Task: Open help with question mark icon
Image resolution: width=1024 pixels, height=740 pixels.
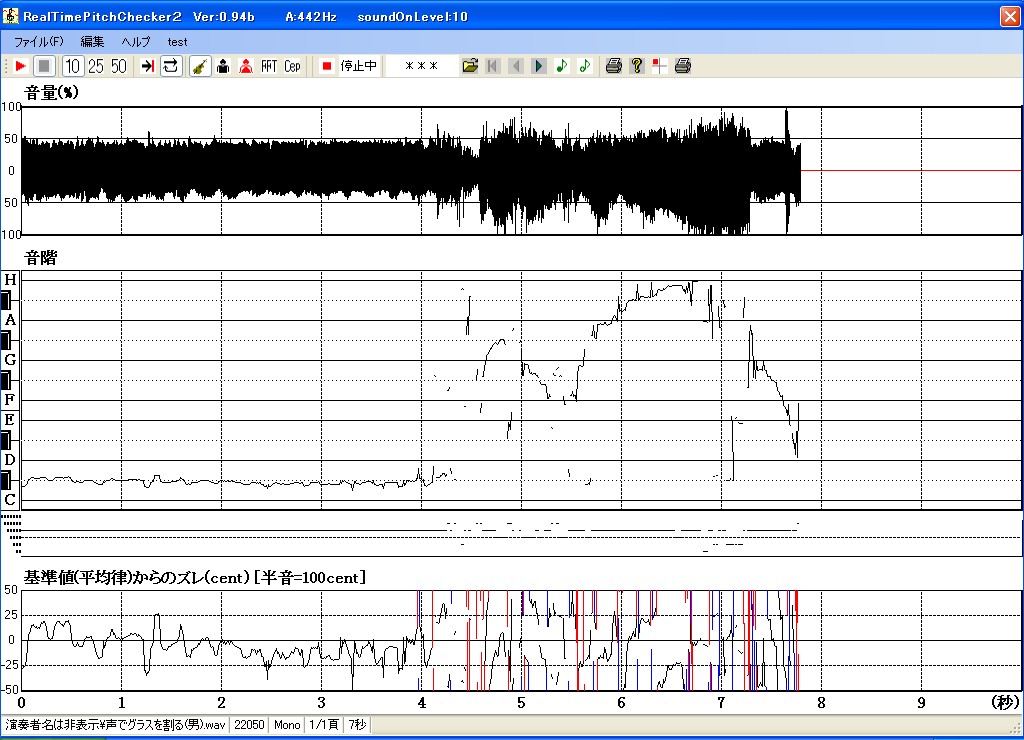Action: click(637, 66)
